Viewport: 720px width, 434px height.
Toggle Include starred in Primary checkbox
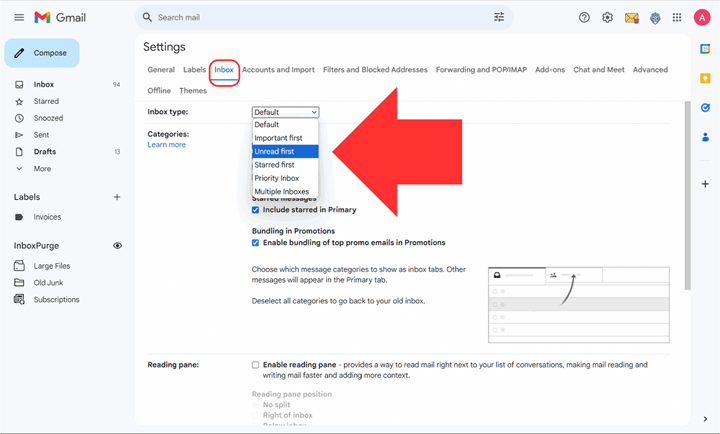[256, 210]
